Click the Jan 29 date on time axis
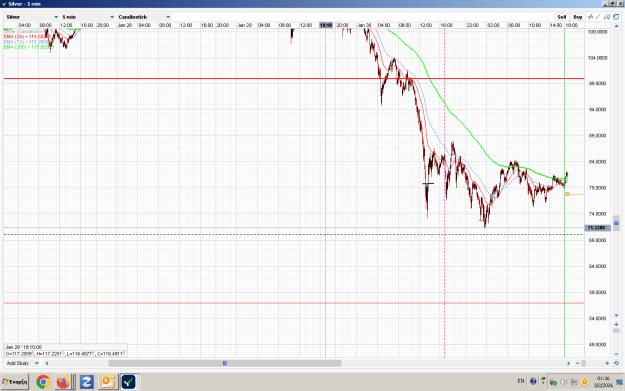Image resolution: width=625 pixels, height=391 pixels. tap(244, 25)
